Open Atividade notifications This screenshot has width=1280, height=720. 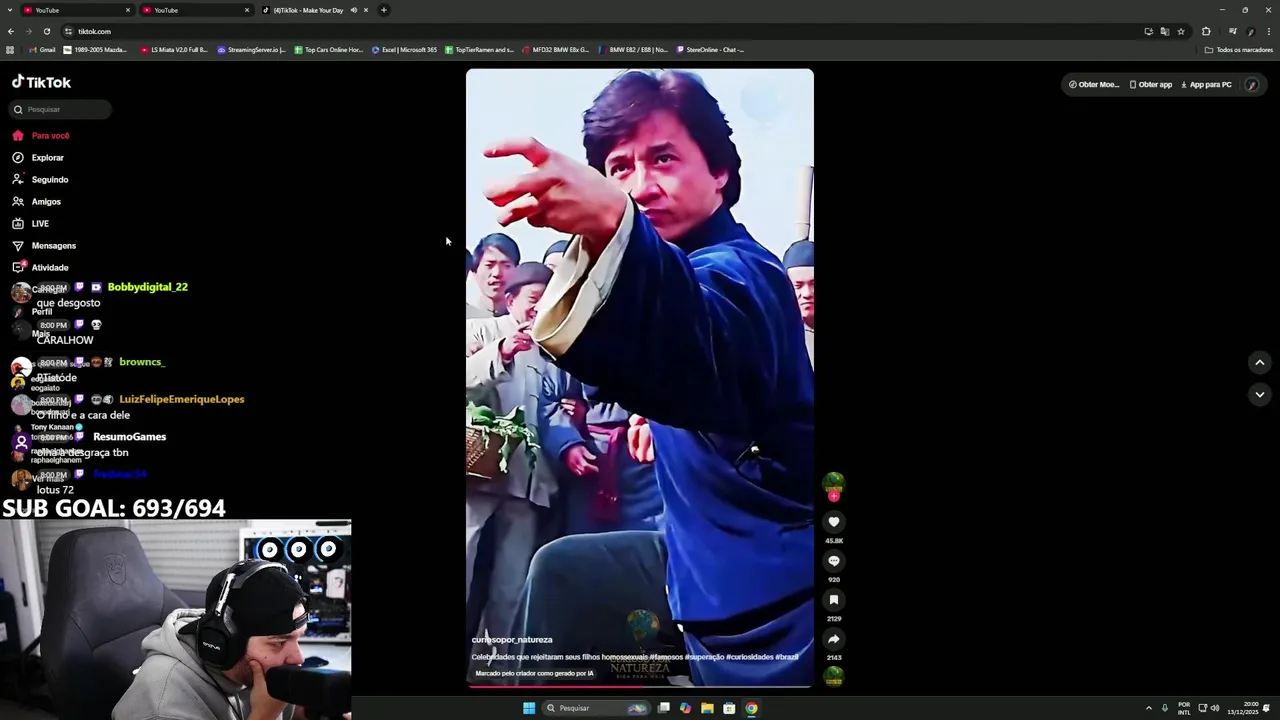point(40,268)
